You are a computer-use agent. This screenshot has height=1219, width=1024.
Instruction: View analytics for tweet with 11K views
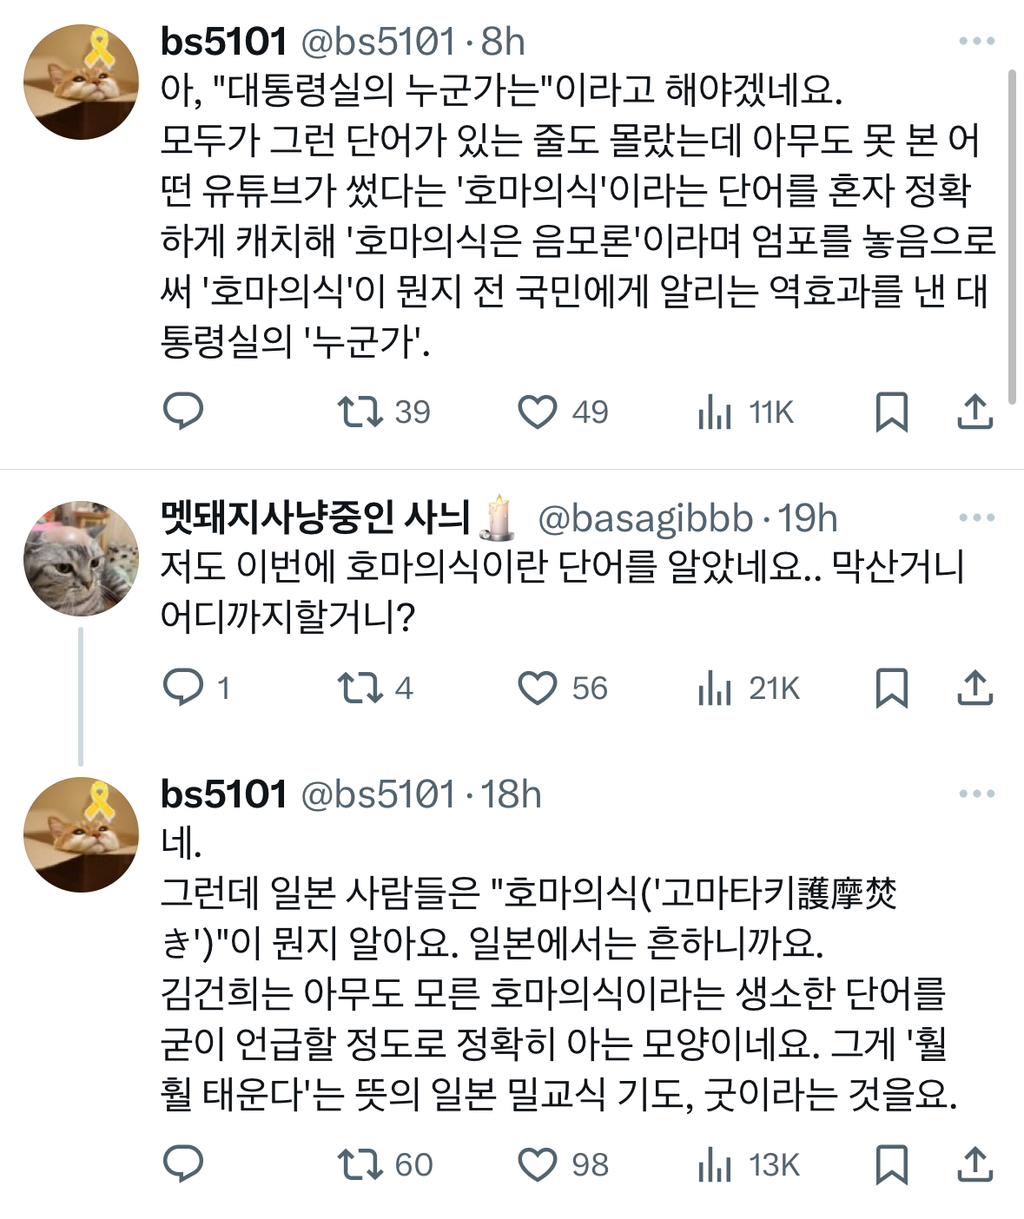coord(715,411)
